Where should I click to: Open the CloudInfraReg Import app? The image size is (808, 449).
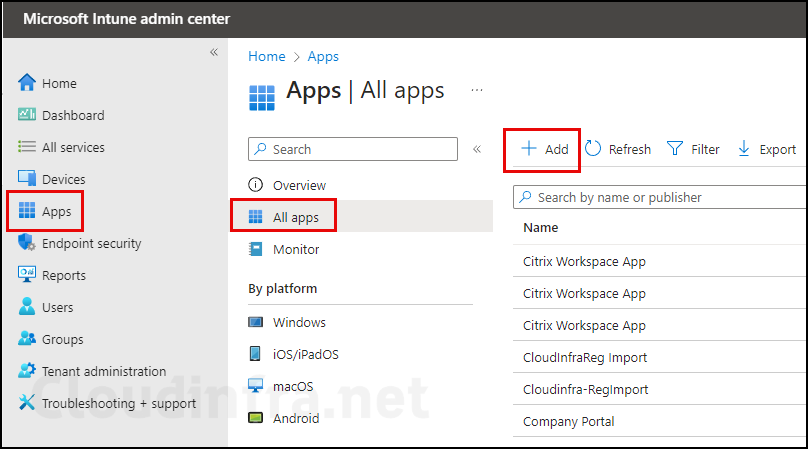tap(585, 358)
